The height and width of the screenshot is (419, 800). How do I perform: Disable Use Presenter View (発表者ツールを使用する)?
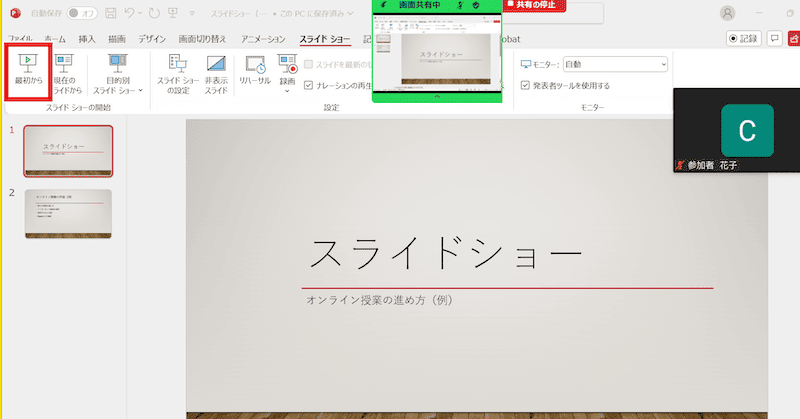pyautogui.click(x=526, y=86)
